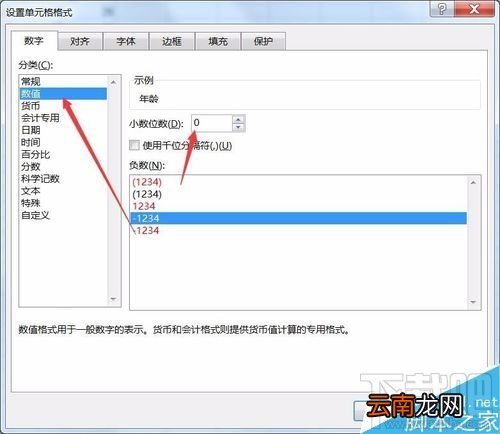Open the 保护 tab
The image size is (500, 434).
[x=263, y=41]
